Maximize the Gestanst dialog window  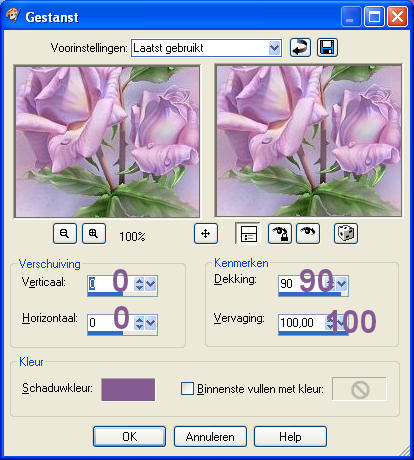coord(374,17)
